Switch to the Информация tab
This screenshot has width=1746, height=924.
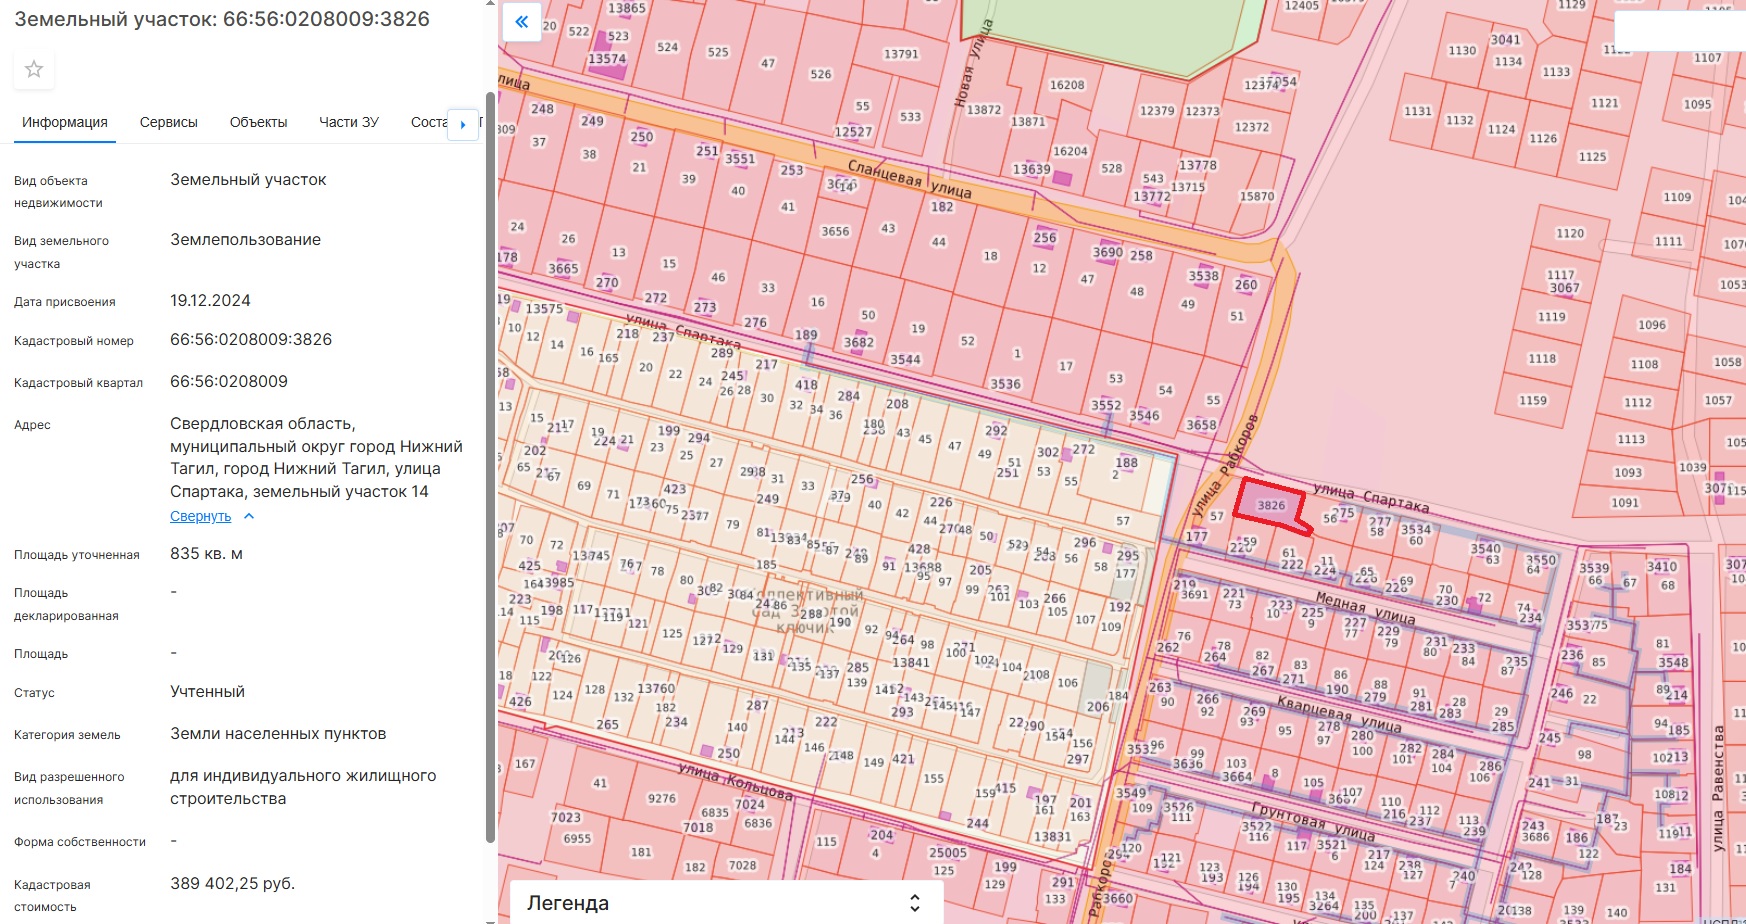point(65,122)
